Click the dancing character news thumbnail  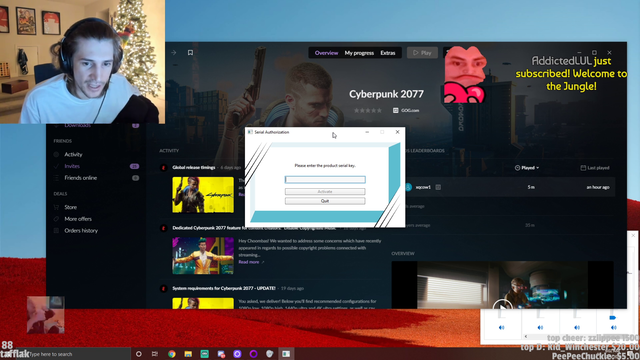(x=203, y=256)
